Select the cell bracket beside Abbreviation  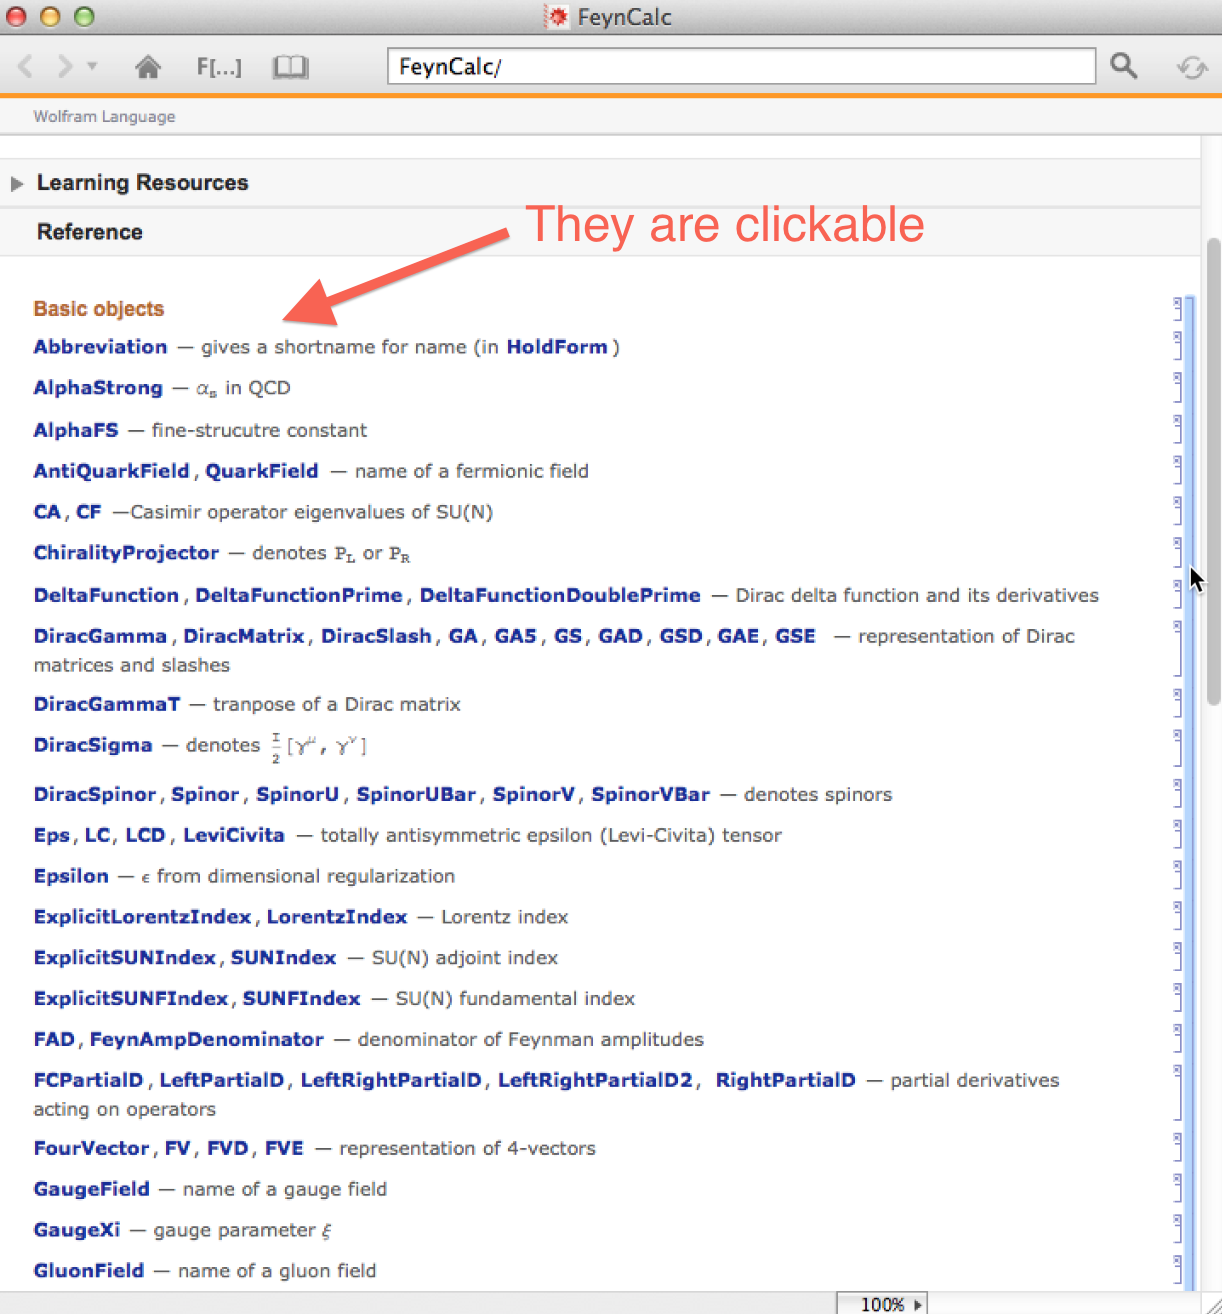(x=1177, y=345)
